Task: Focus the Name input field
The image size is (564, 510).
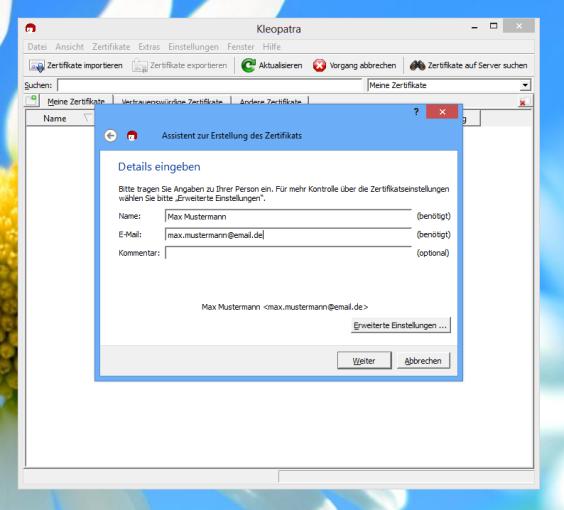Action: [x=288, y=217]
